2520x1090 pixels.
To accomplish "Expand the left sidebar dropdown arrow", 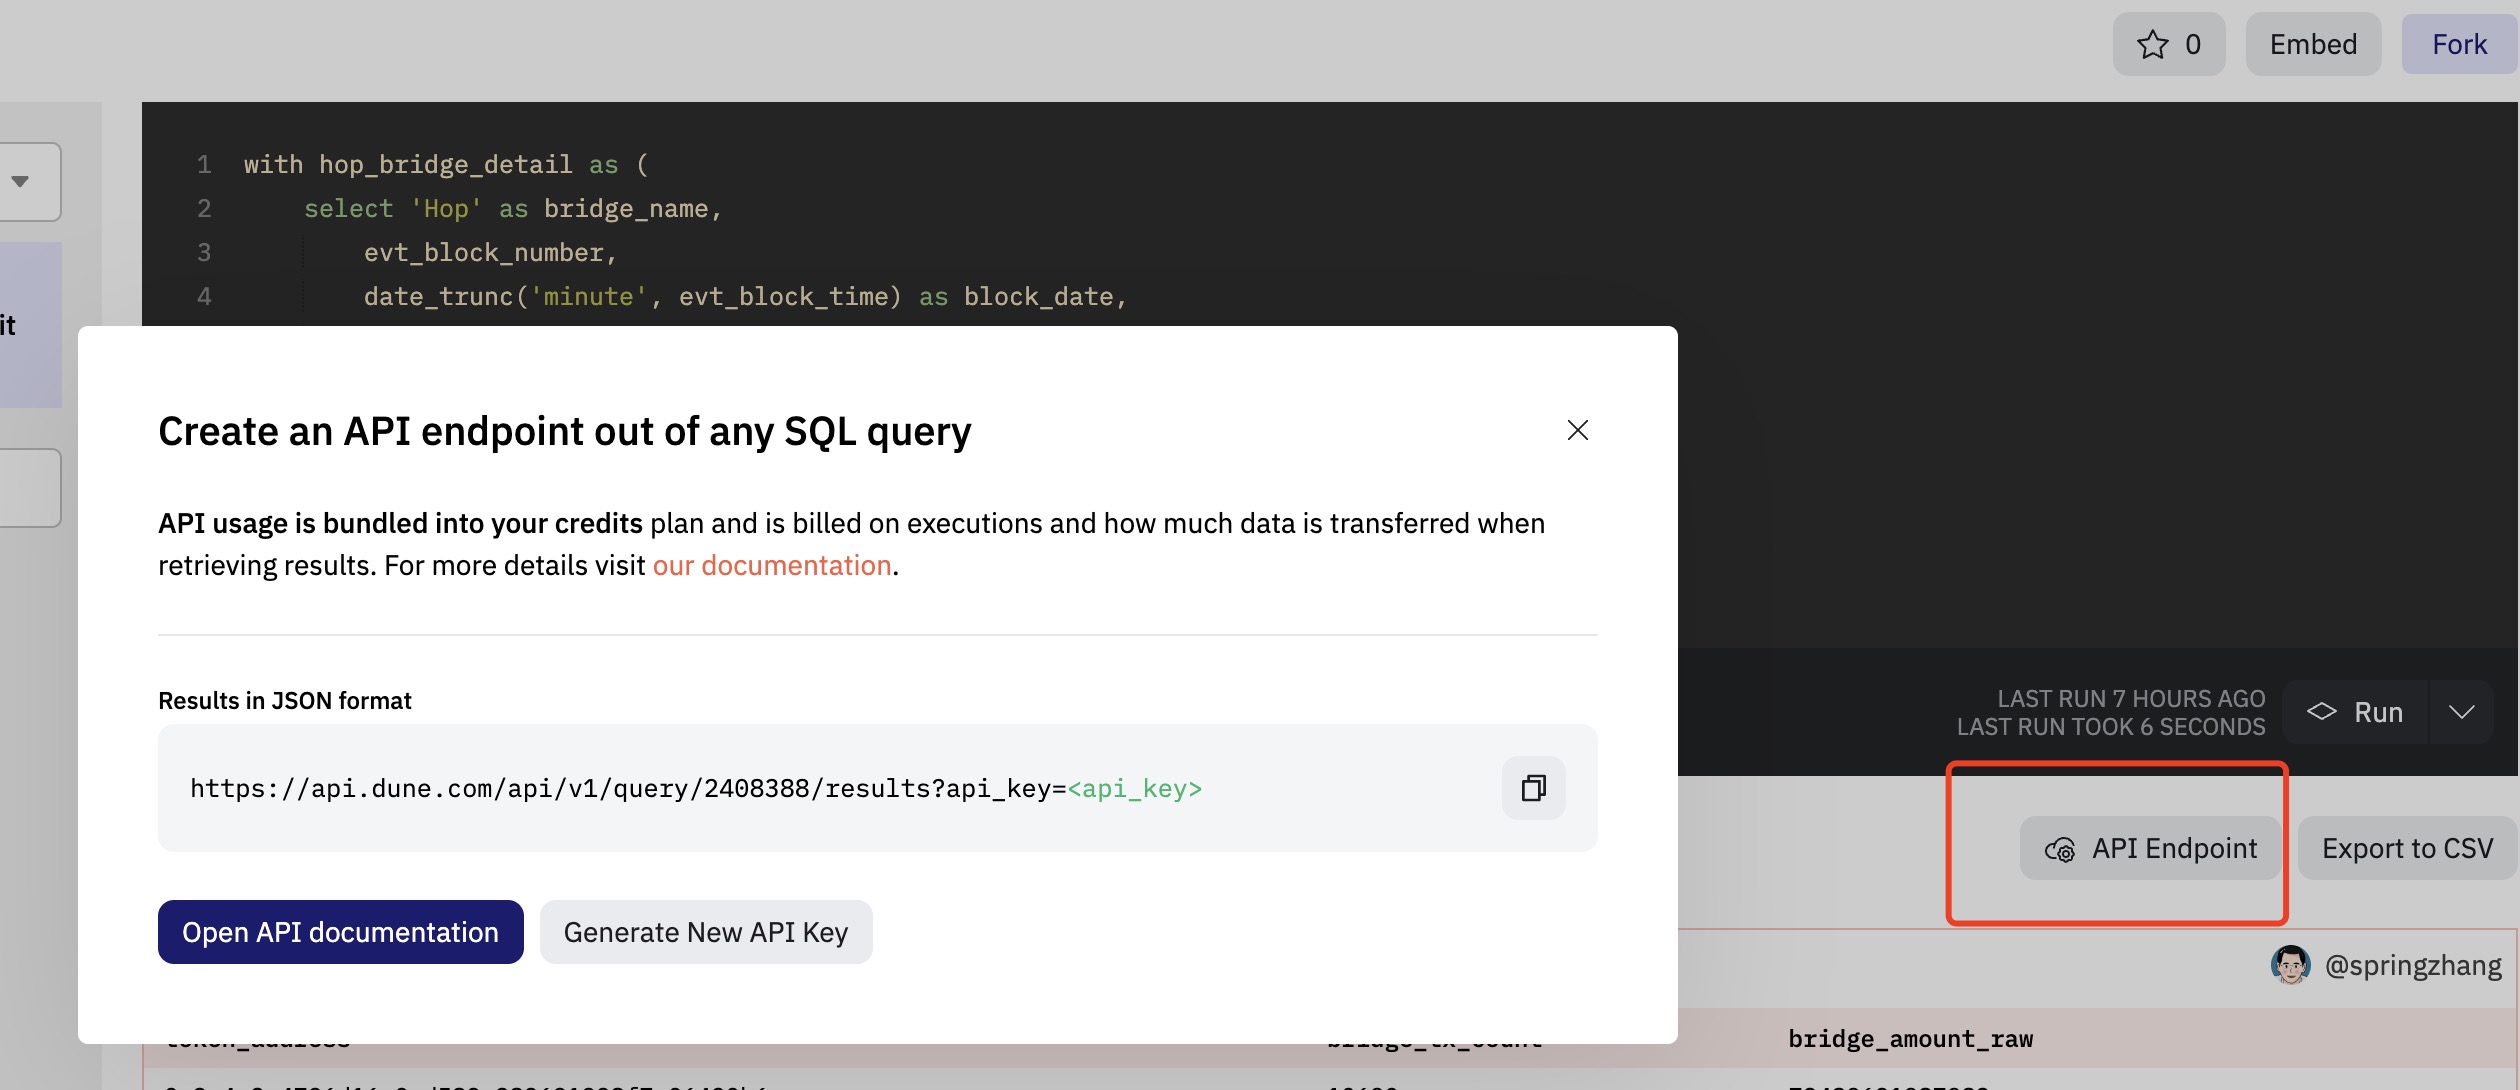I will click(x=20, y=181).
